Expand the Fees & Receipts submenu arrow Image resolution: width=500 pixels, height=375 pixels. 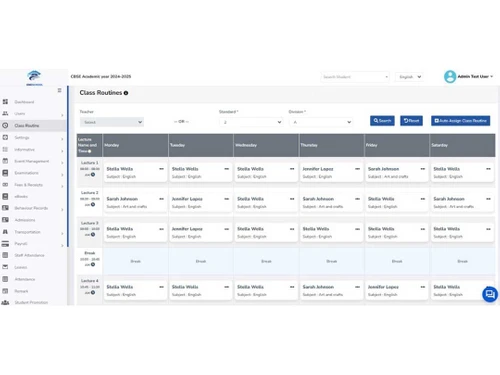tap(62, 186)
